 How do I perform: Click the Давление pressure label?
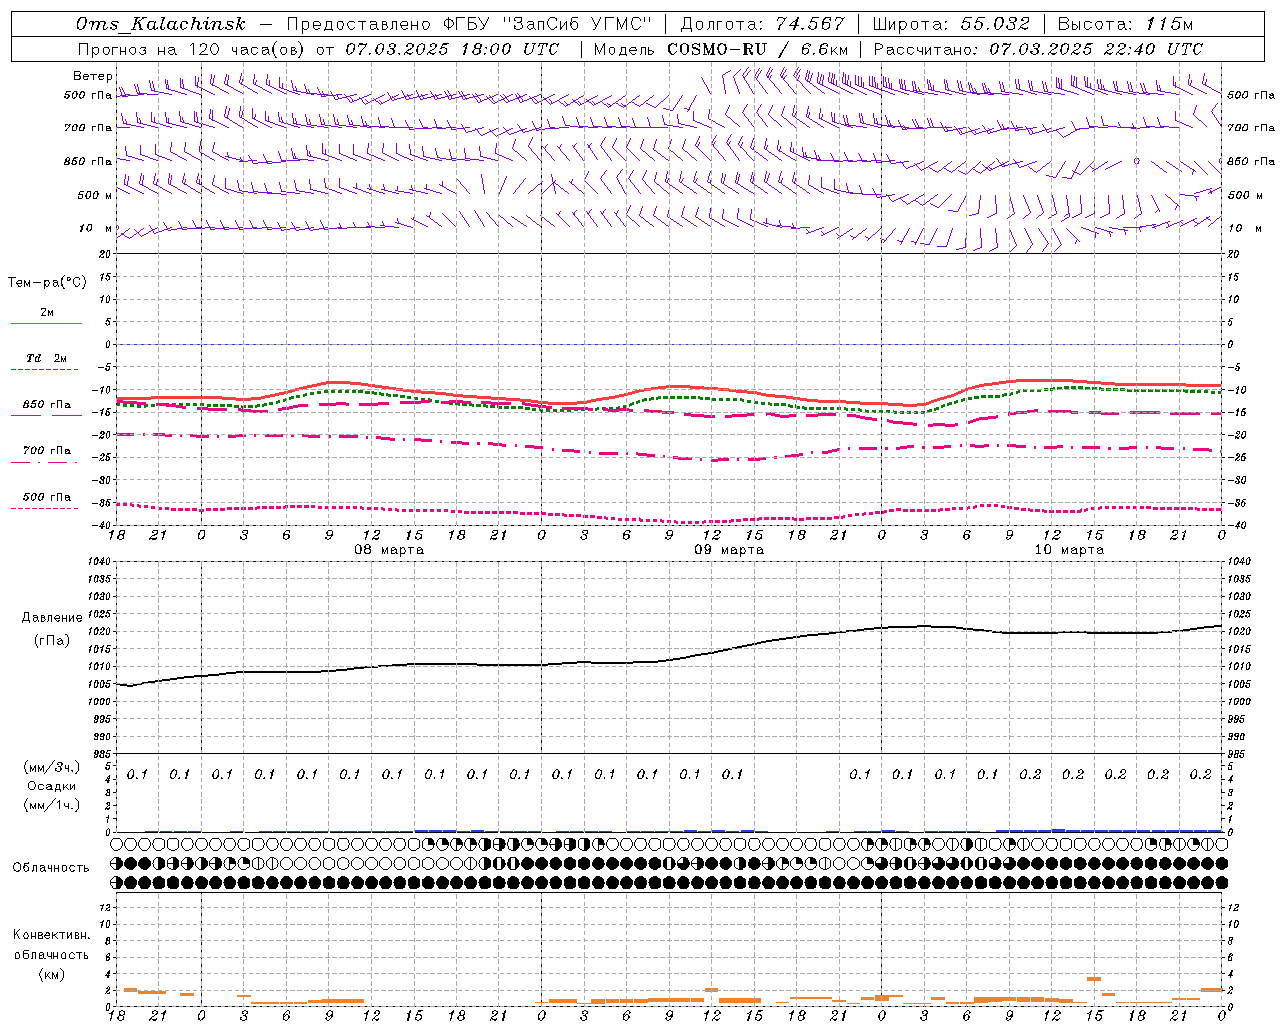(x=52, y=618)
